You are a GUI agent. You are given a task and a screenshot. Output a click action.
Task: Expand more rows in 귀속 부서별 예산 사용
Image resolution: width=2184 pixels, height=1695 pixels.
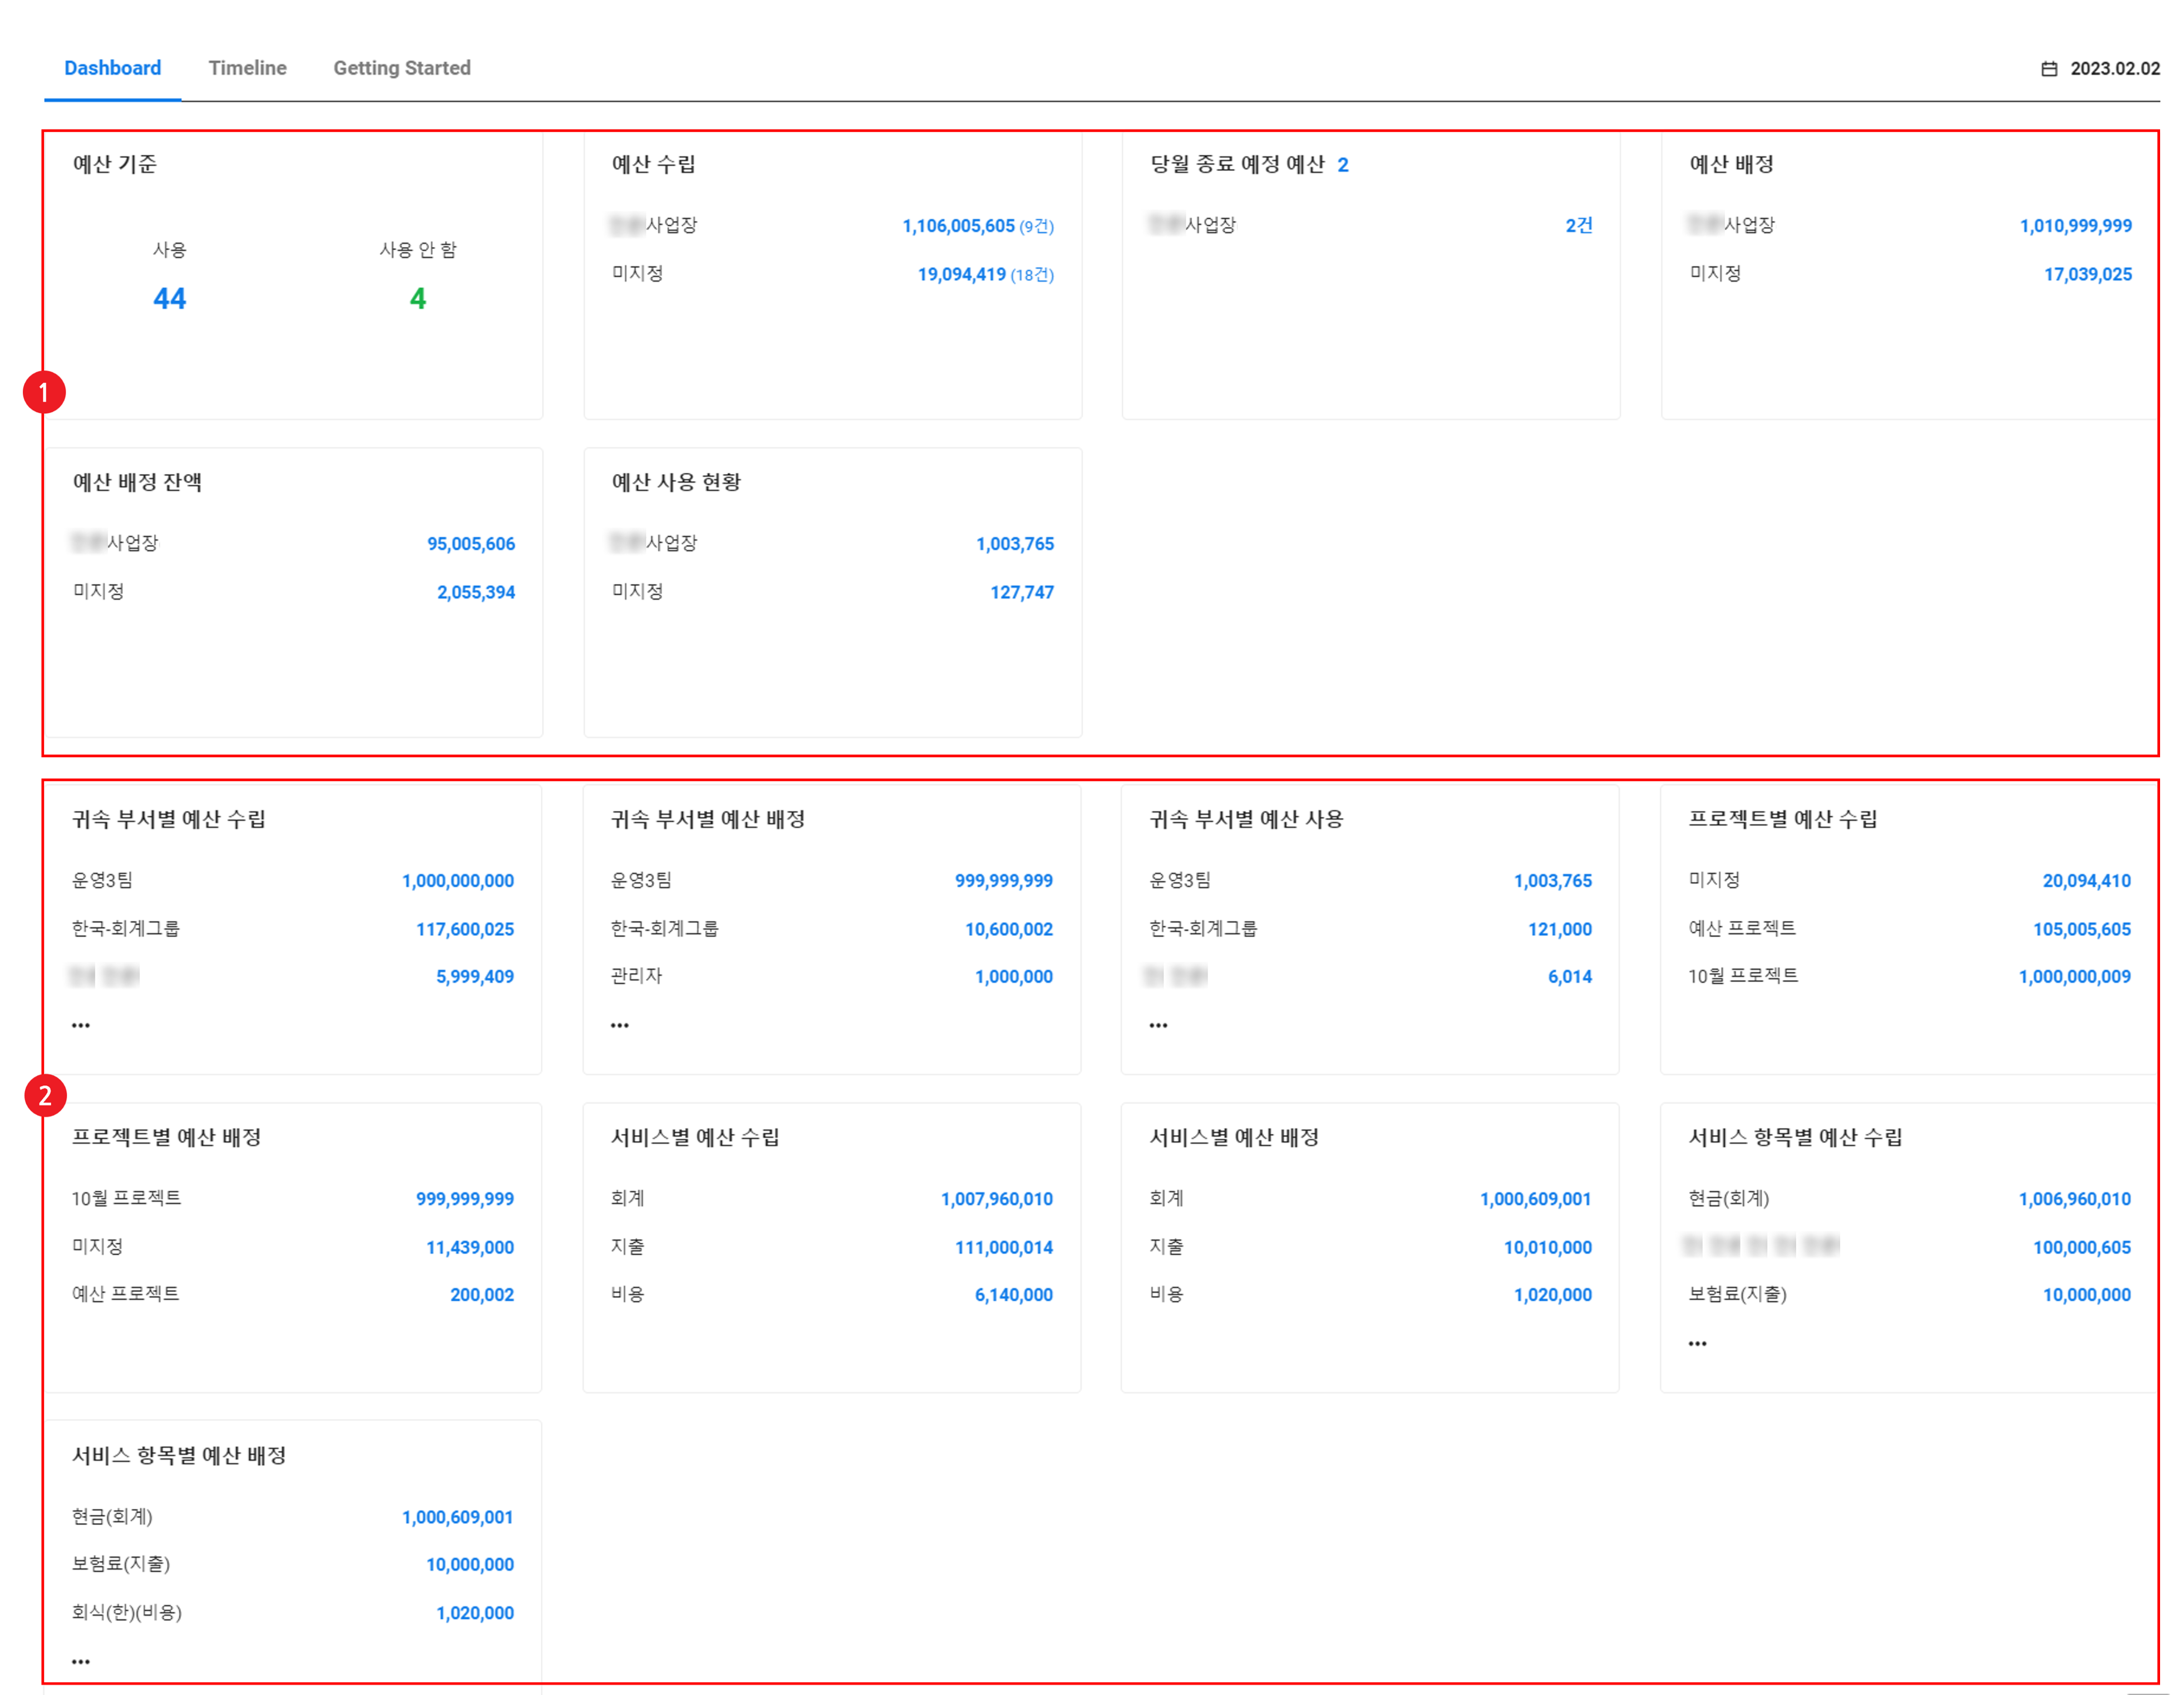click(1158, 1025)
